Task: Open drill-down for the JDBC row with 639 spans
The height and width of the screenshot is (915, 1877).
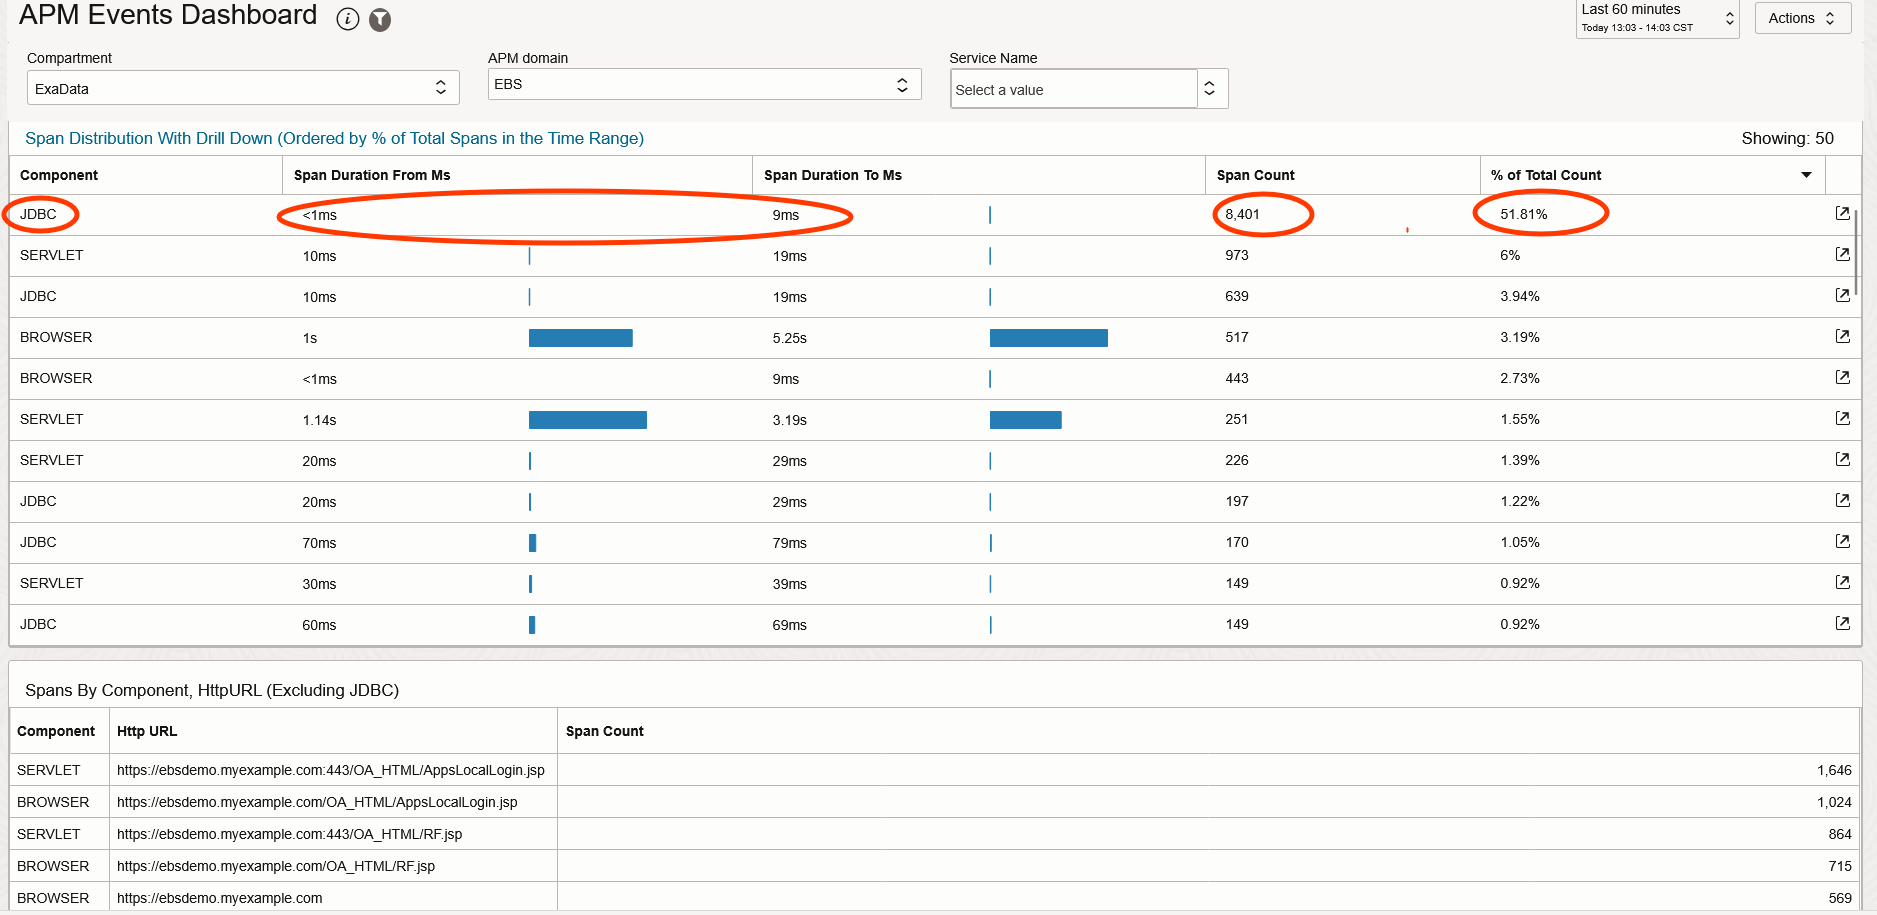Action: (x=1842, y=295)
